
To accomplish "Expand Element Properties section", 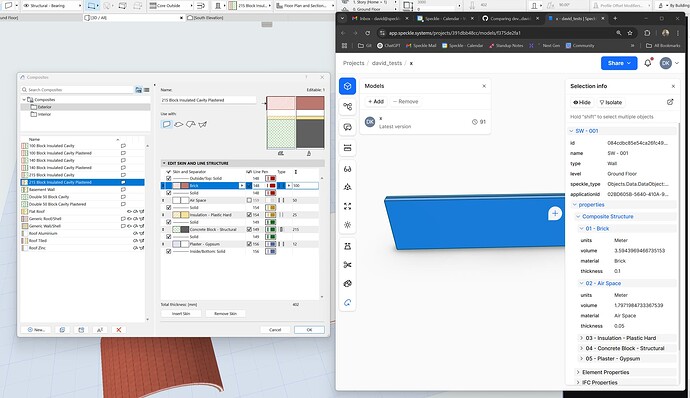I will [606, 372].
